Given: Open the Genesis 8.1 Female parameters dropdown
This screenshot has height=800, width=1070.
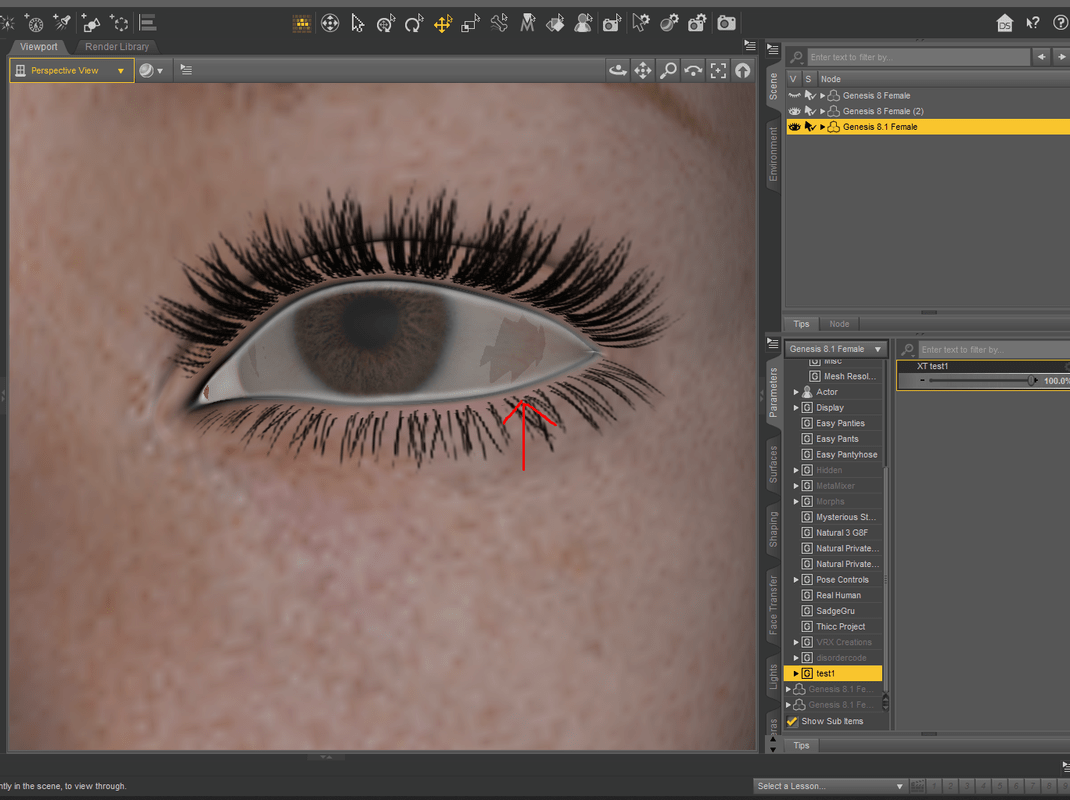Looking at the screenshot, I should coord(836,349).
